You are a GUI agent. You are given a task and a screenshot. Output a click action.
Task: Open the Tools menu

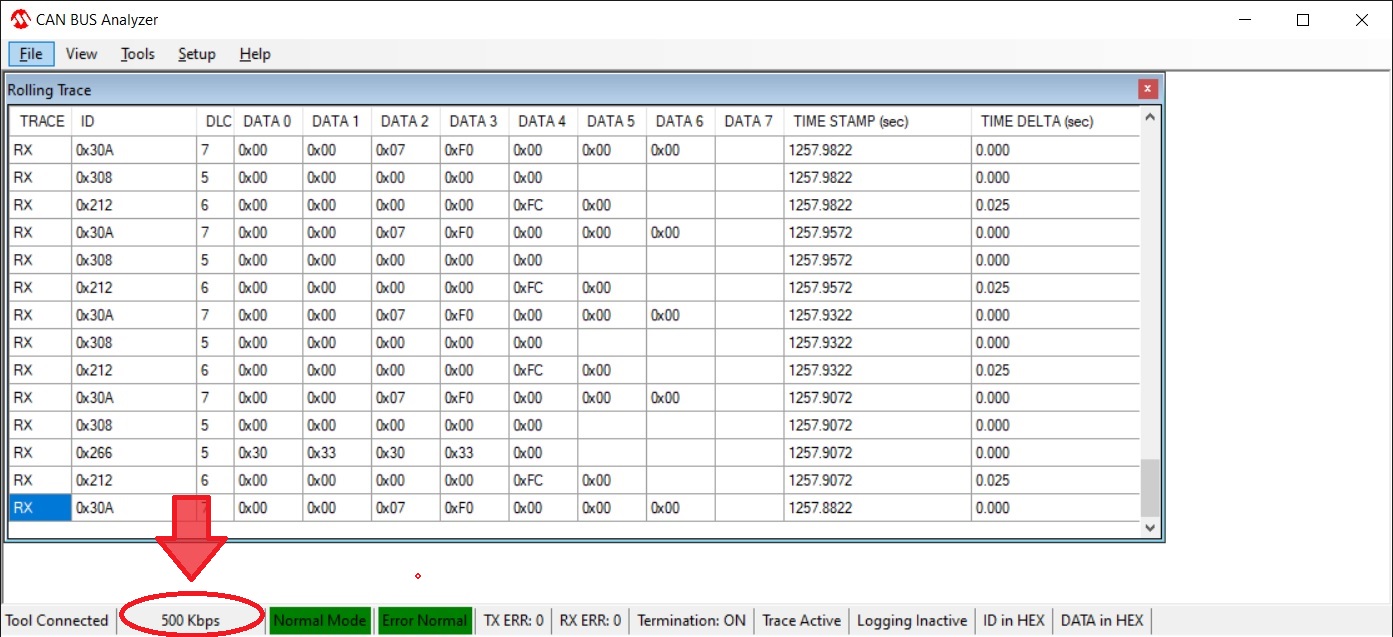click(x=138, y=54)
